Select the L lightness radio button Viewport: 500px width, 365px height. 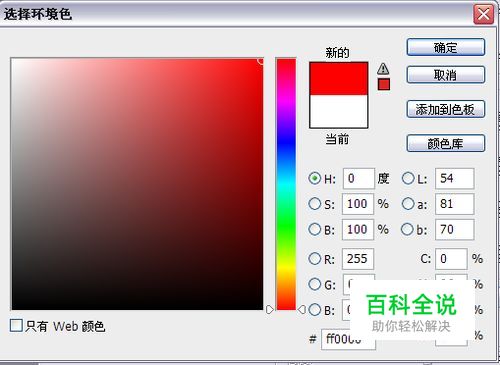tap(408, 178)
